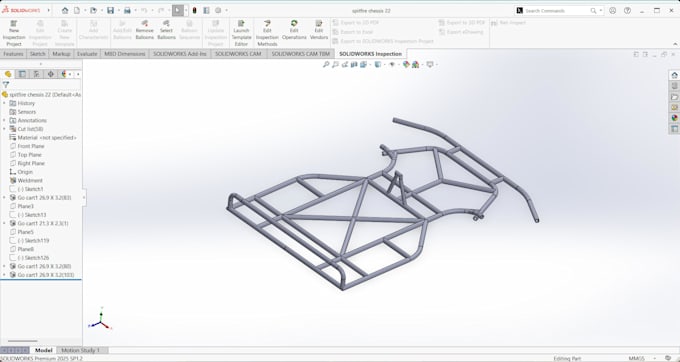Viewport: 680px width, 362px height.
Task: Click the Select cursor tool
Action: (x=178, y=10)
